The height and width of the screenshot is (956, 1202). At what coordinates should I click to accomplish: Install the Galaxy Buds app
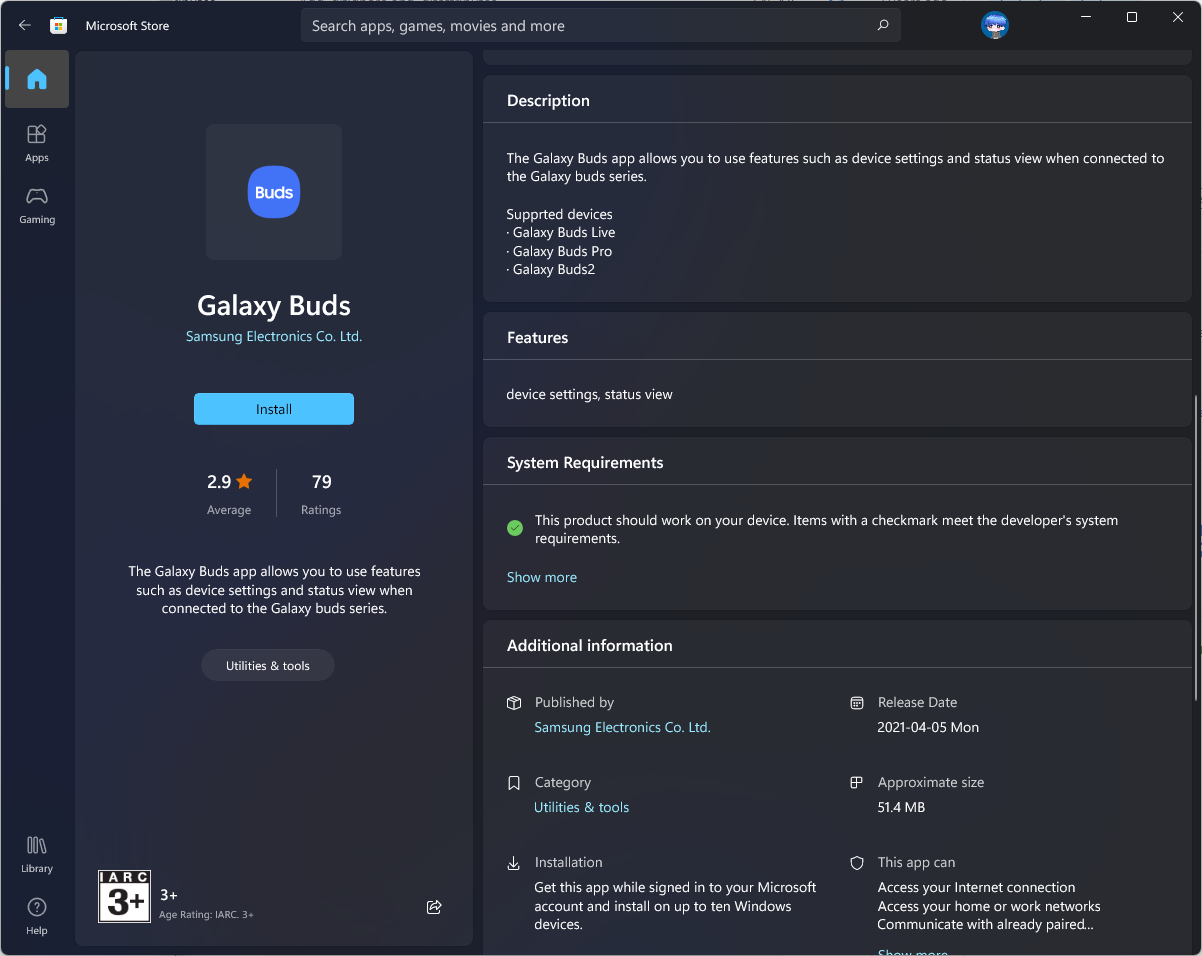click(274, 409)
